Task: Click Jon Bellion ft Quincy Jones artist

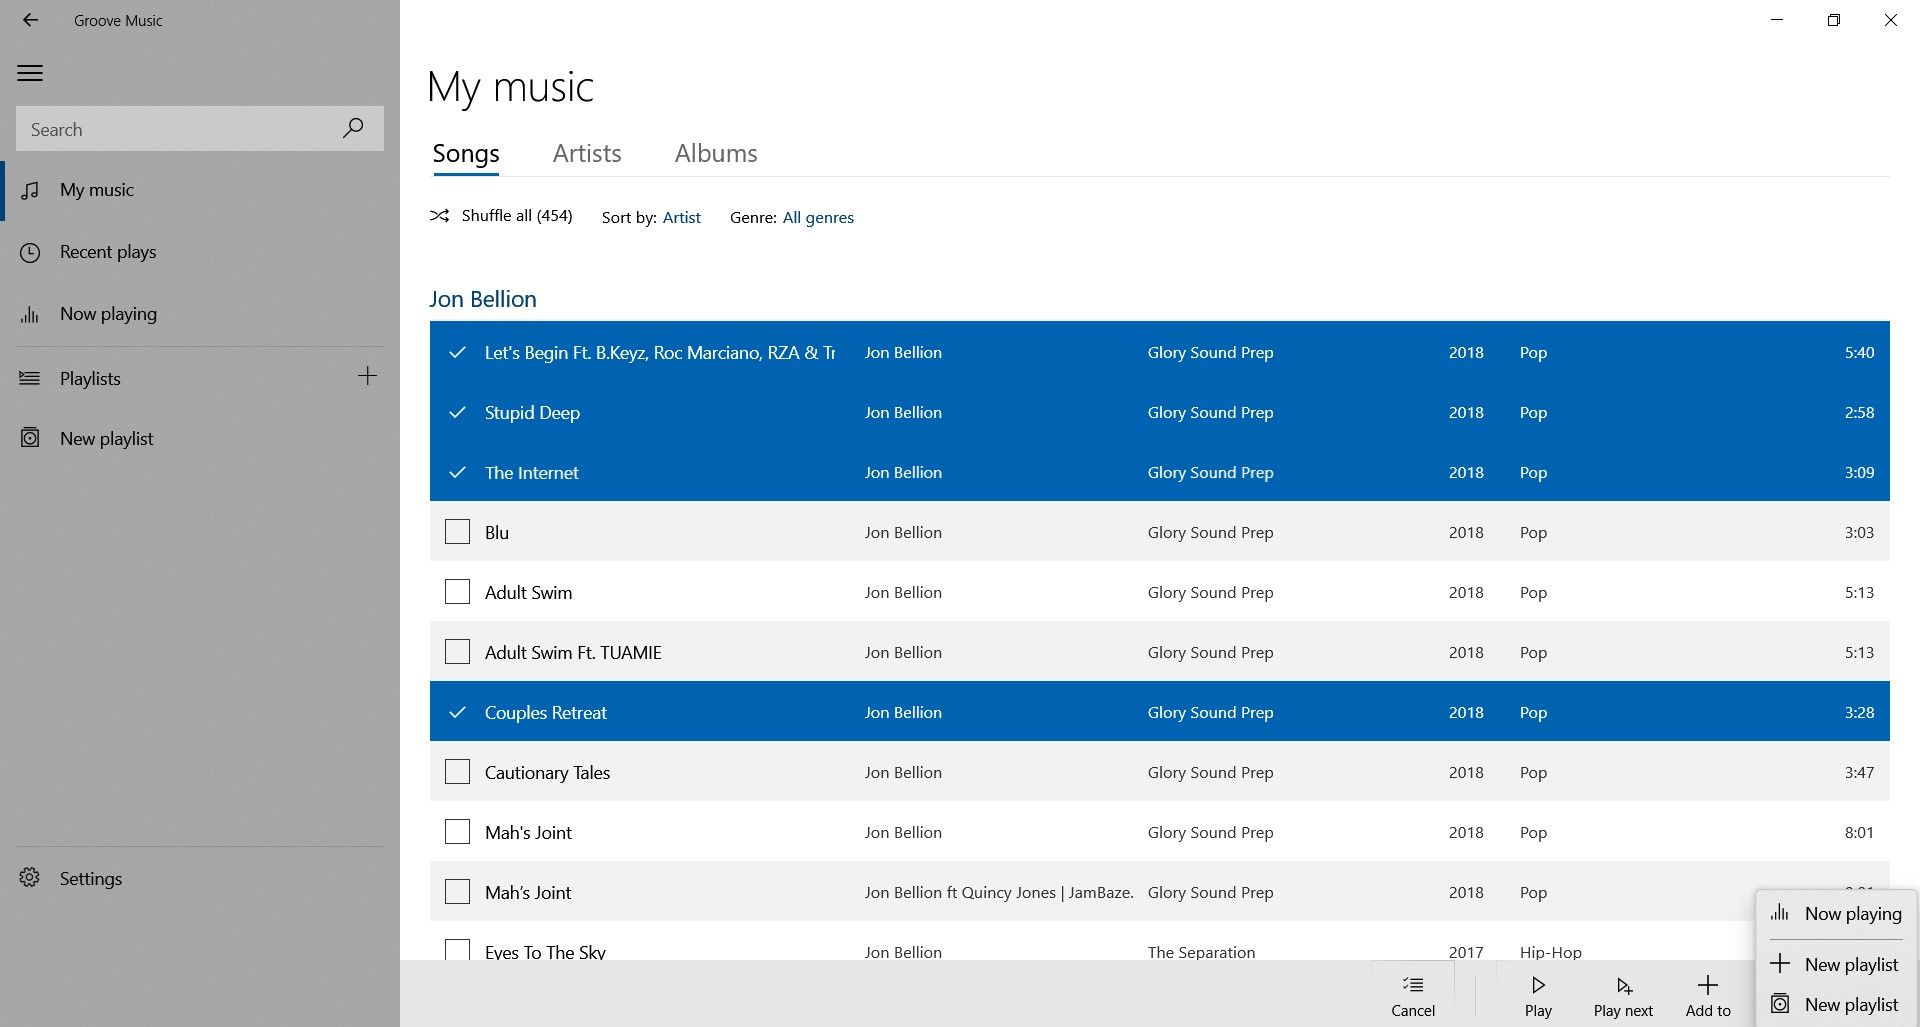Action: pos(999,893)
